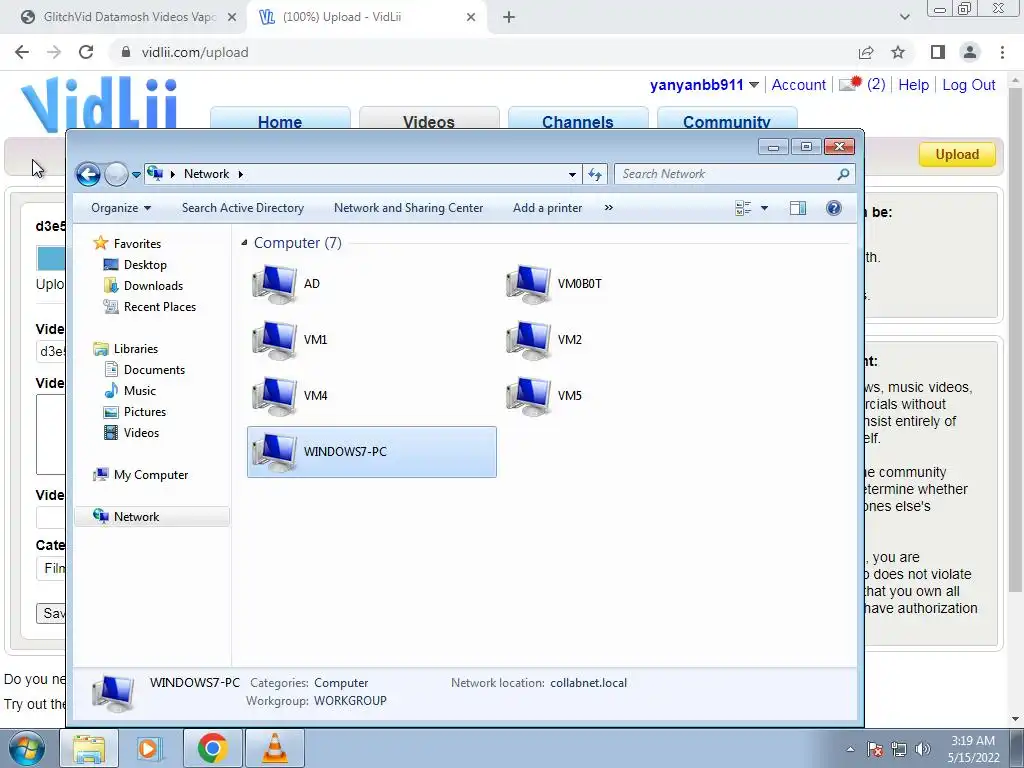The width and height of the screenshot is (1024, 768).
Task: Open the Explorer help icon
Action: coord(833,208)
